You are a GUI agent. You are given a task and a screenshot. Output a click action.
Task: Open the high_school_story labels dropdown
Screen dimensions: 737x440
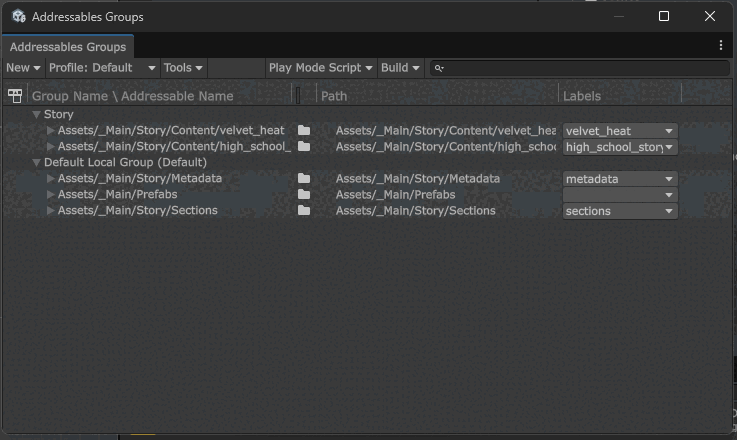coord(620,147)
